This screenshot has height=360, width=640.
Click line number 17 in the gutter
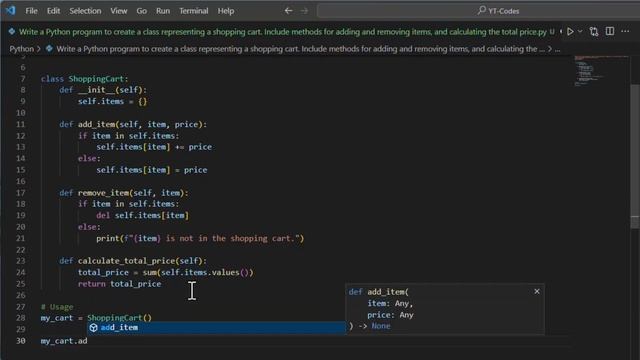click(x=20, y=193)
